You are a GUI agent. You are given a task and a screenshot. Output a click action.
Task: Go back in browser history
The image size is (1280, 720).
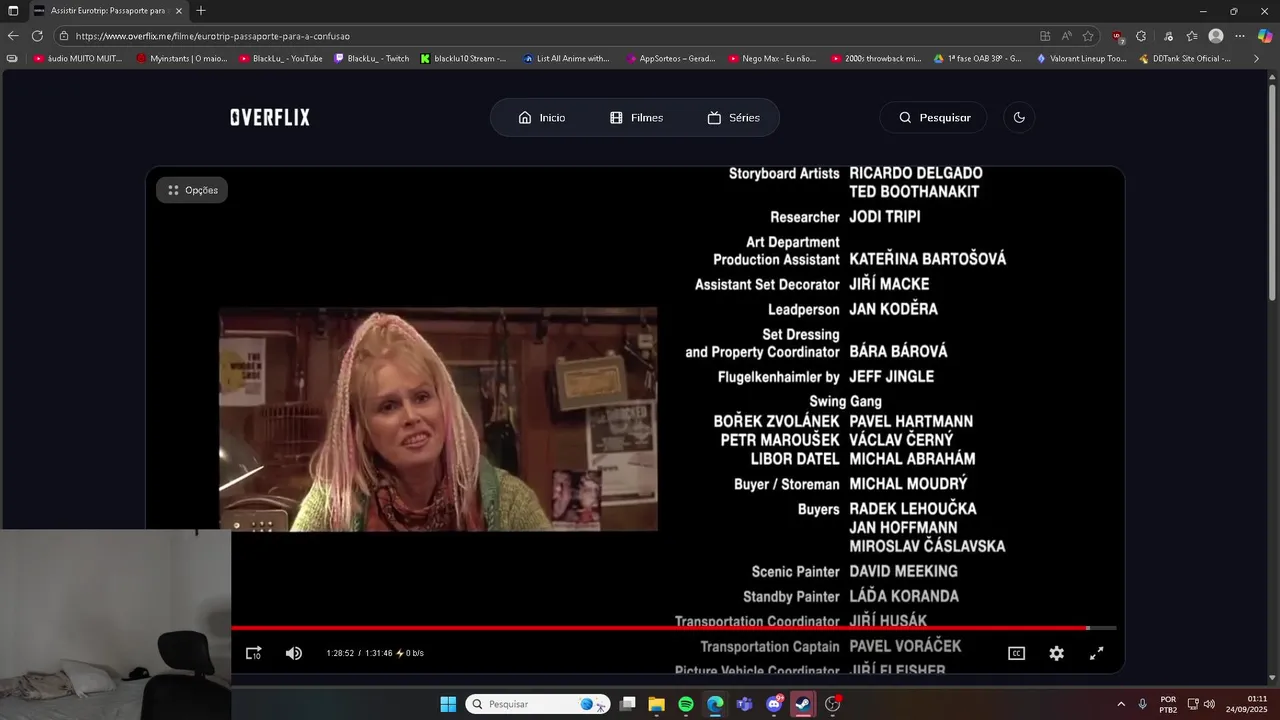[x=13, y=36]
